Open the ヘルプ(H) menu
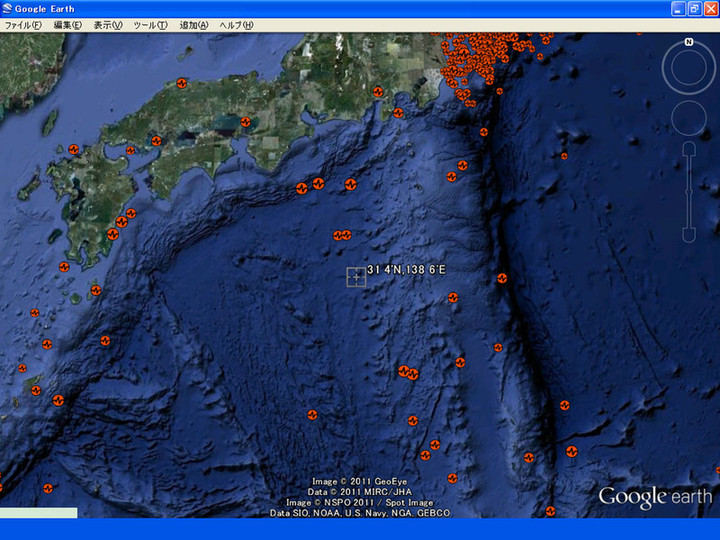The image size is (720, 540). click(x=236, y=25)
